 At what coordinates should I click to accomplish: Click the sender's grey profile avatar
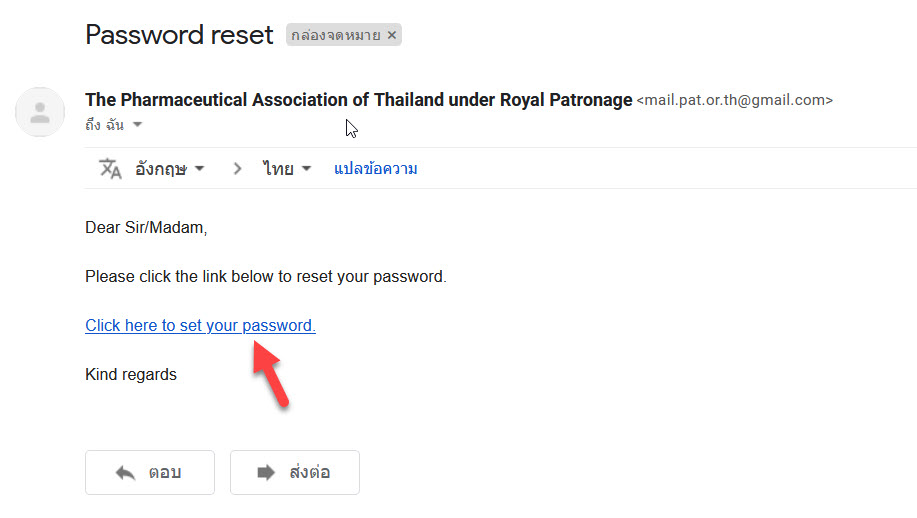[40, 112]
